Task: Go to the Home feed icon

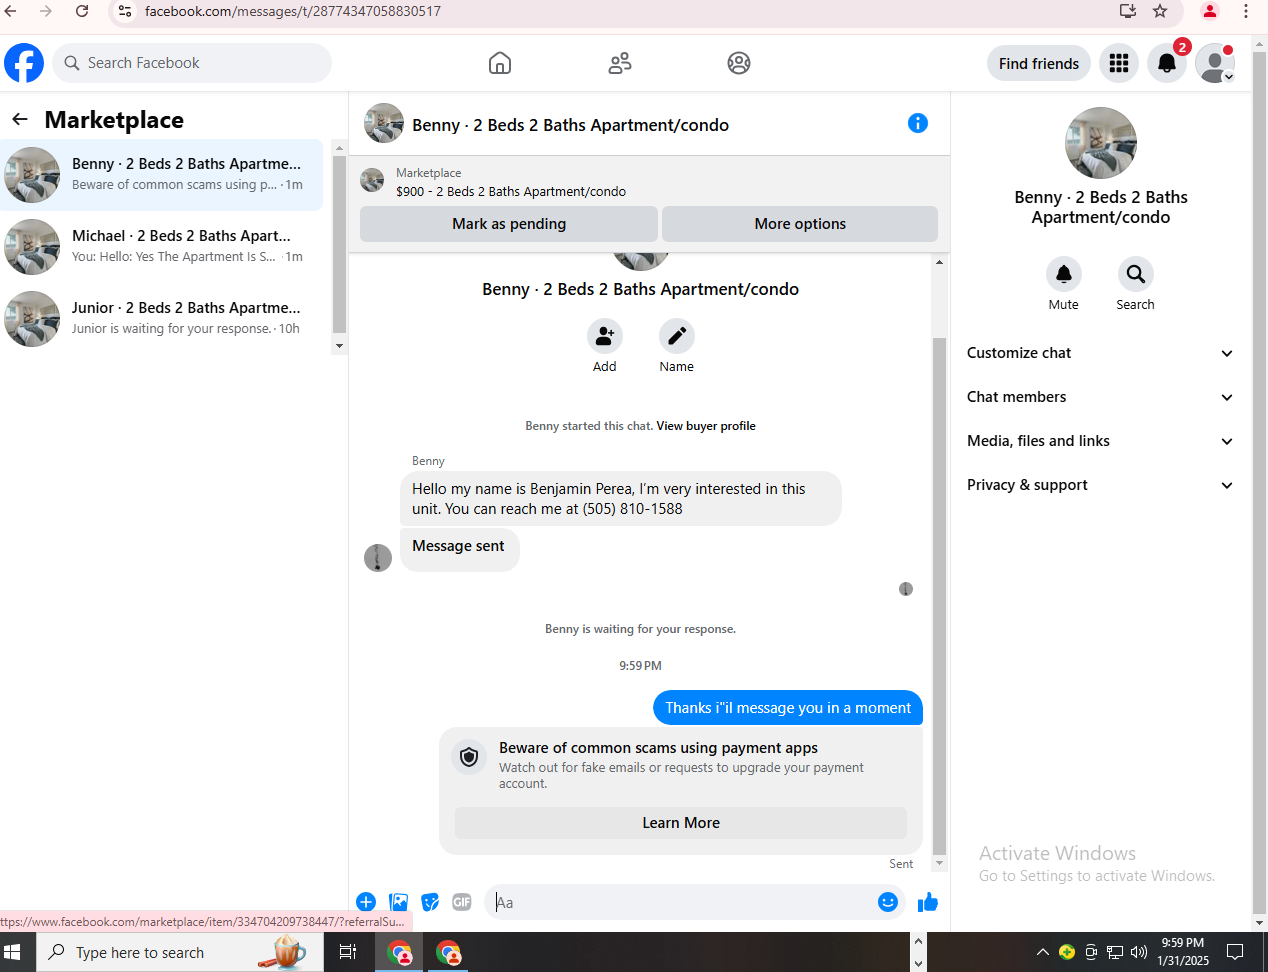Action: coord(500,63)
